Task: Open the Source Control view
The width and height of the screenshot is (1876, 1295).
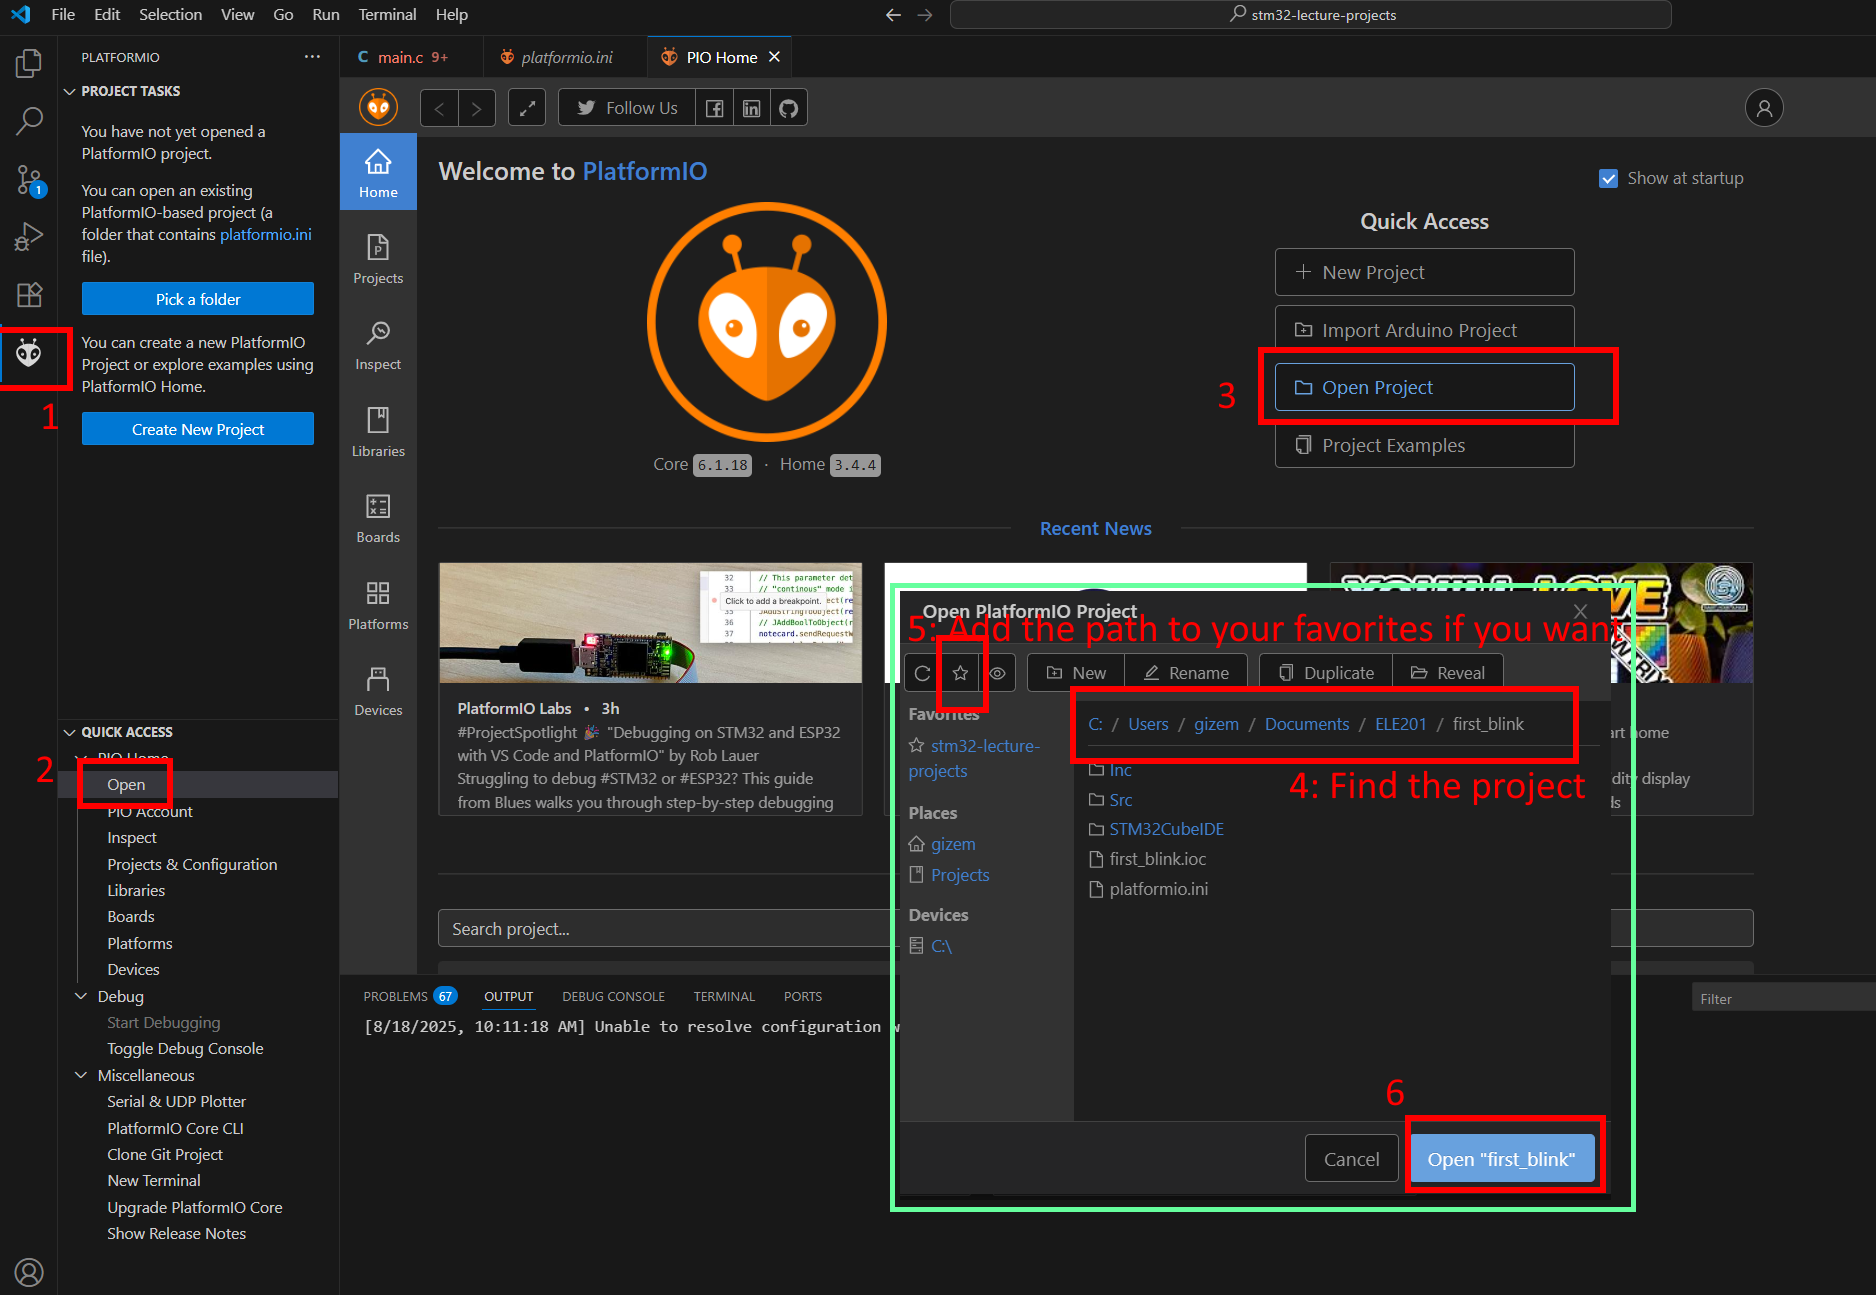Action: [x=29, y=180]
